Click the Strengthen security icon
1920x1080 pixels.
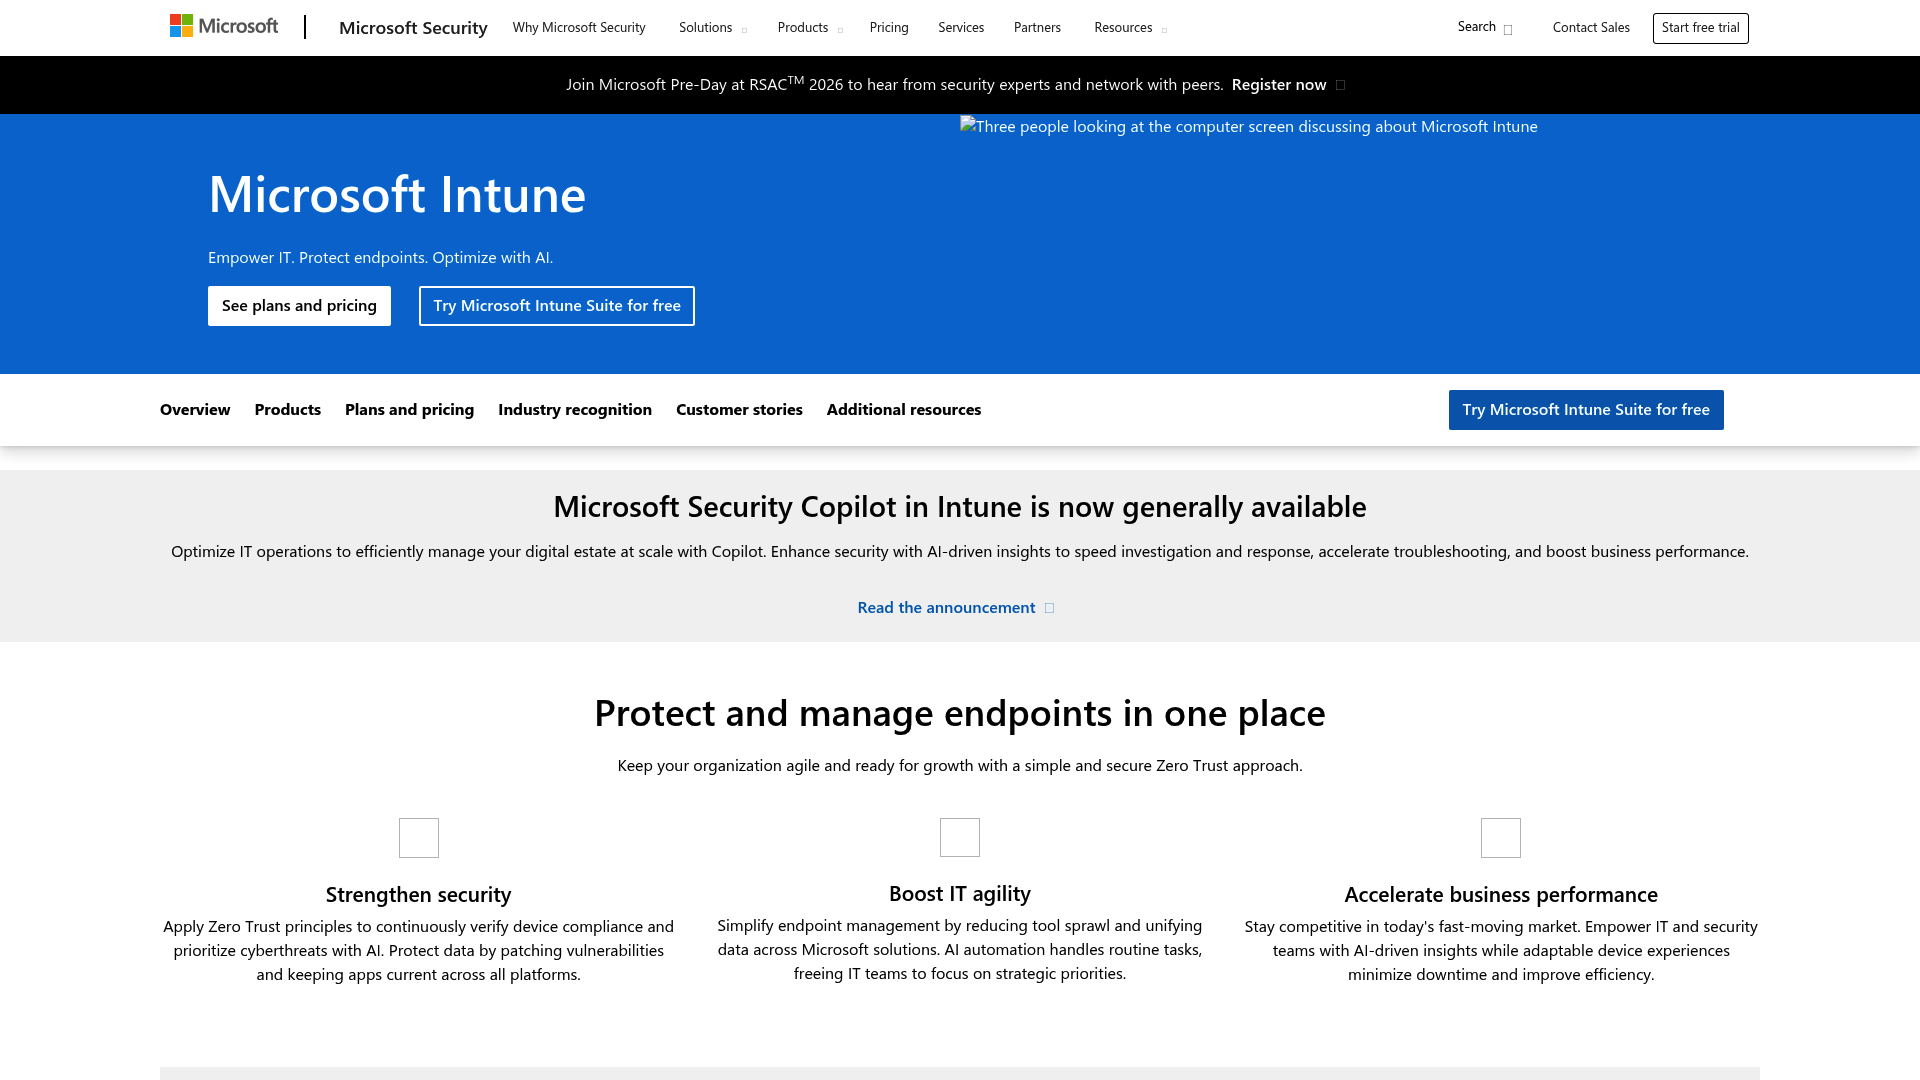pyautogui.click(x=418, y=837)
